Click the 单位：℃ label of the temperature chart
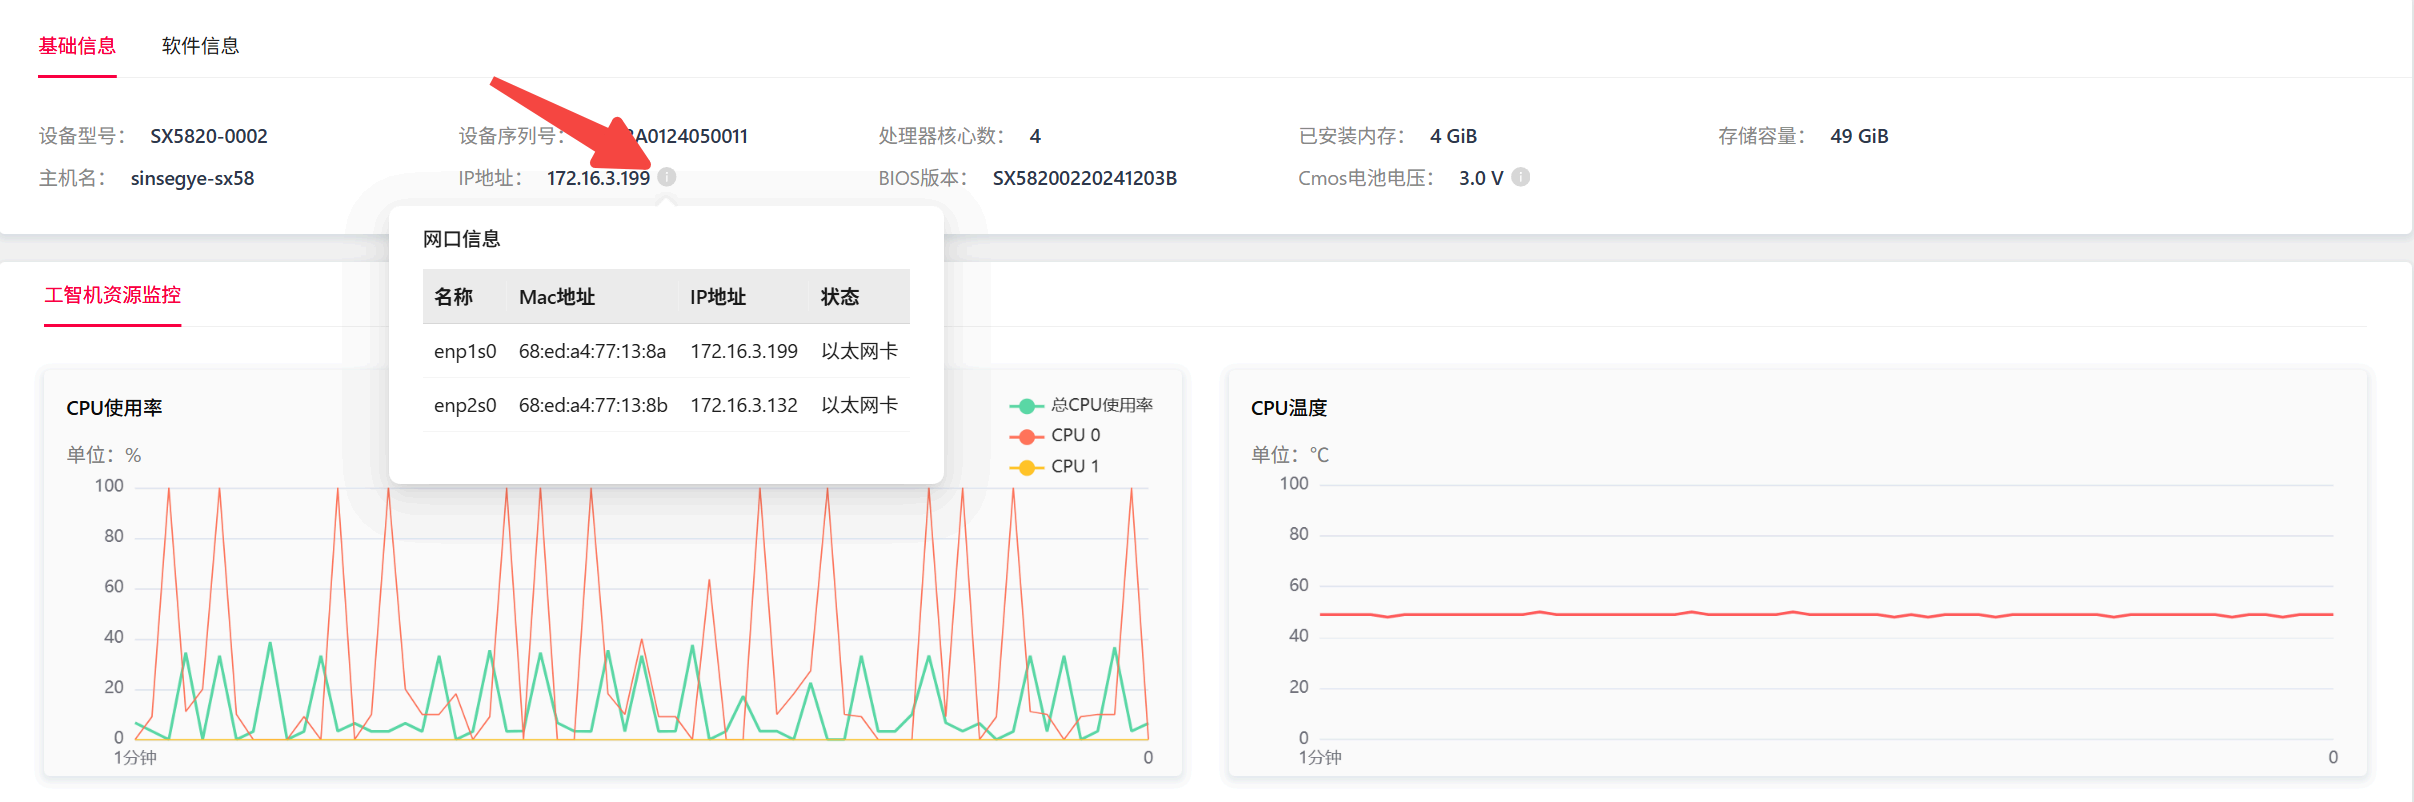The height and width of the screenshot is (802, 2414). (x=1290, y=455)
